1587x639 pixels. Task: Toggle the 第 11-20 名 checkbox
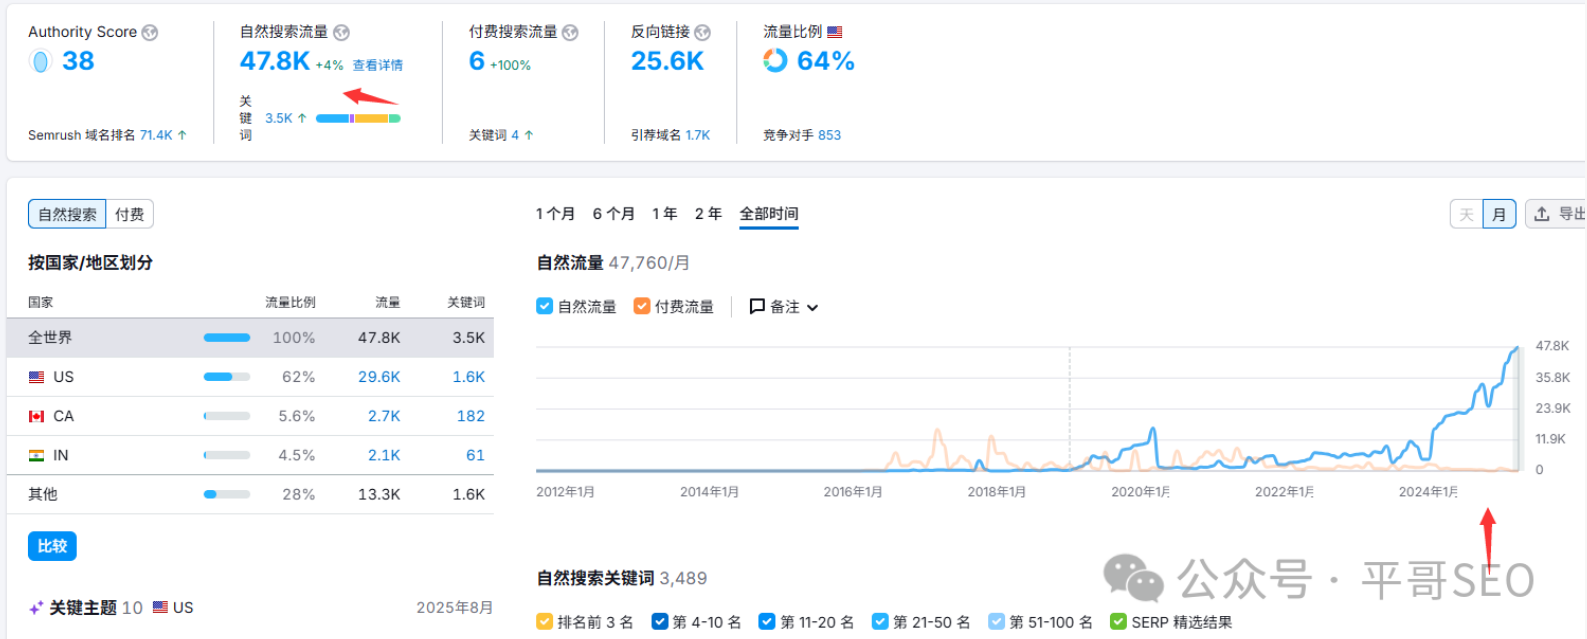tap(767, 621)
